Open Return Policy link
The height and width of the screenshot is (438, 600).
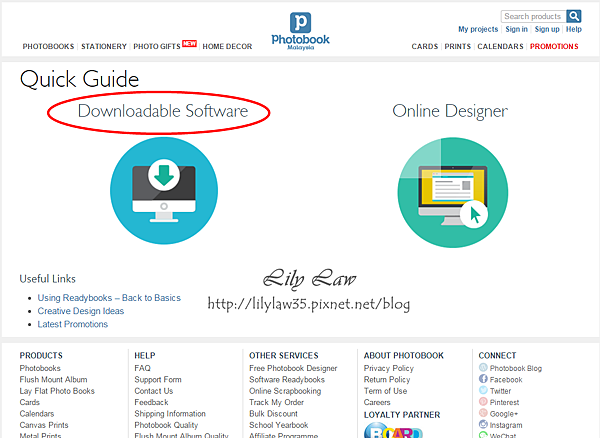[x=387, y=379]
